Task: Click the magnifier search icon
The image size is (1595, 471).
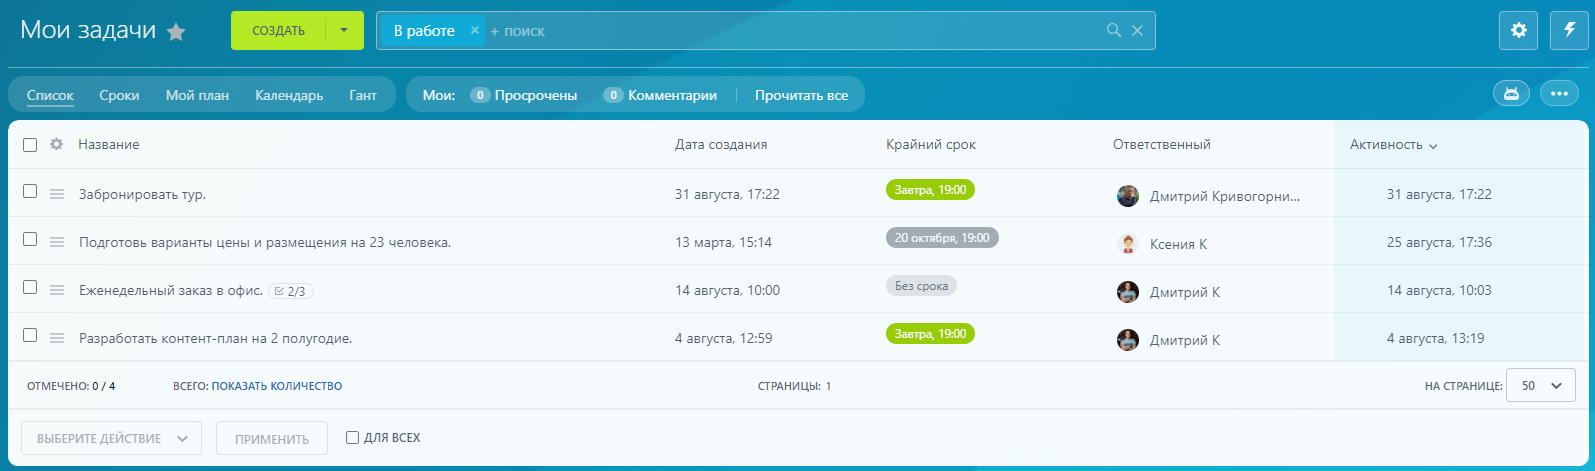Action: [1114, 31]
